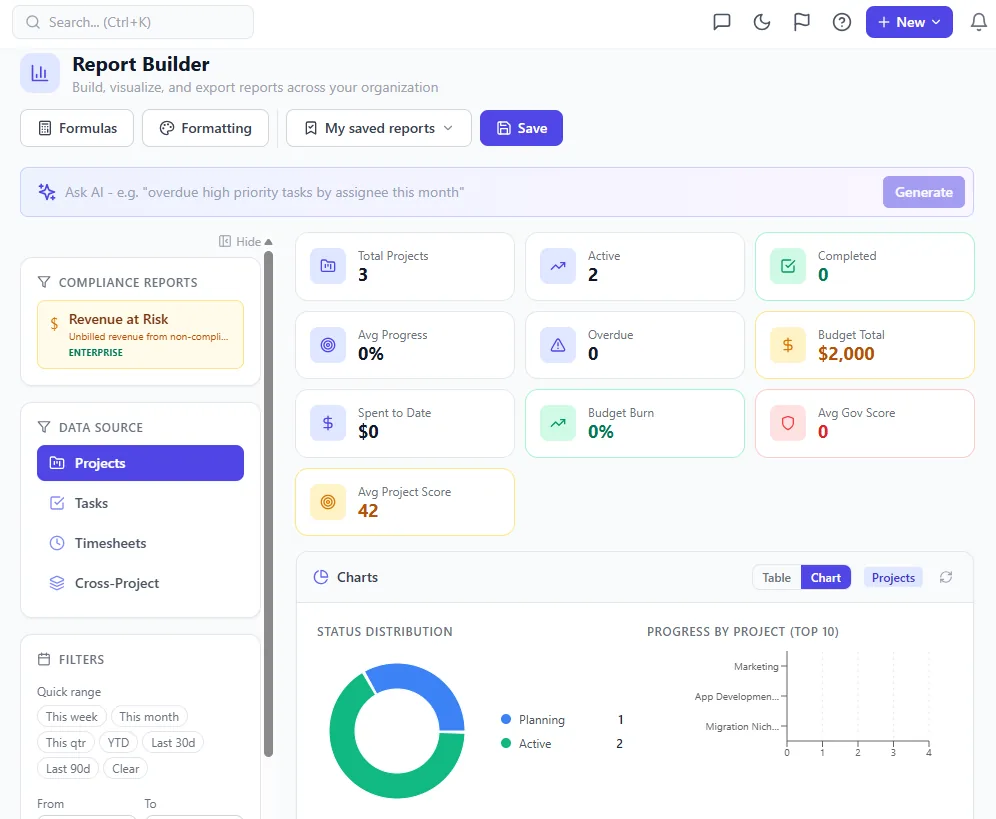Click the Marketing label in progress chart
Viewport: 996px width, 819px height.
coord(756,667)
